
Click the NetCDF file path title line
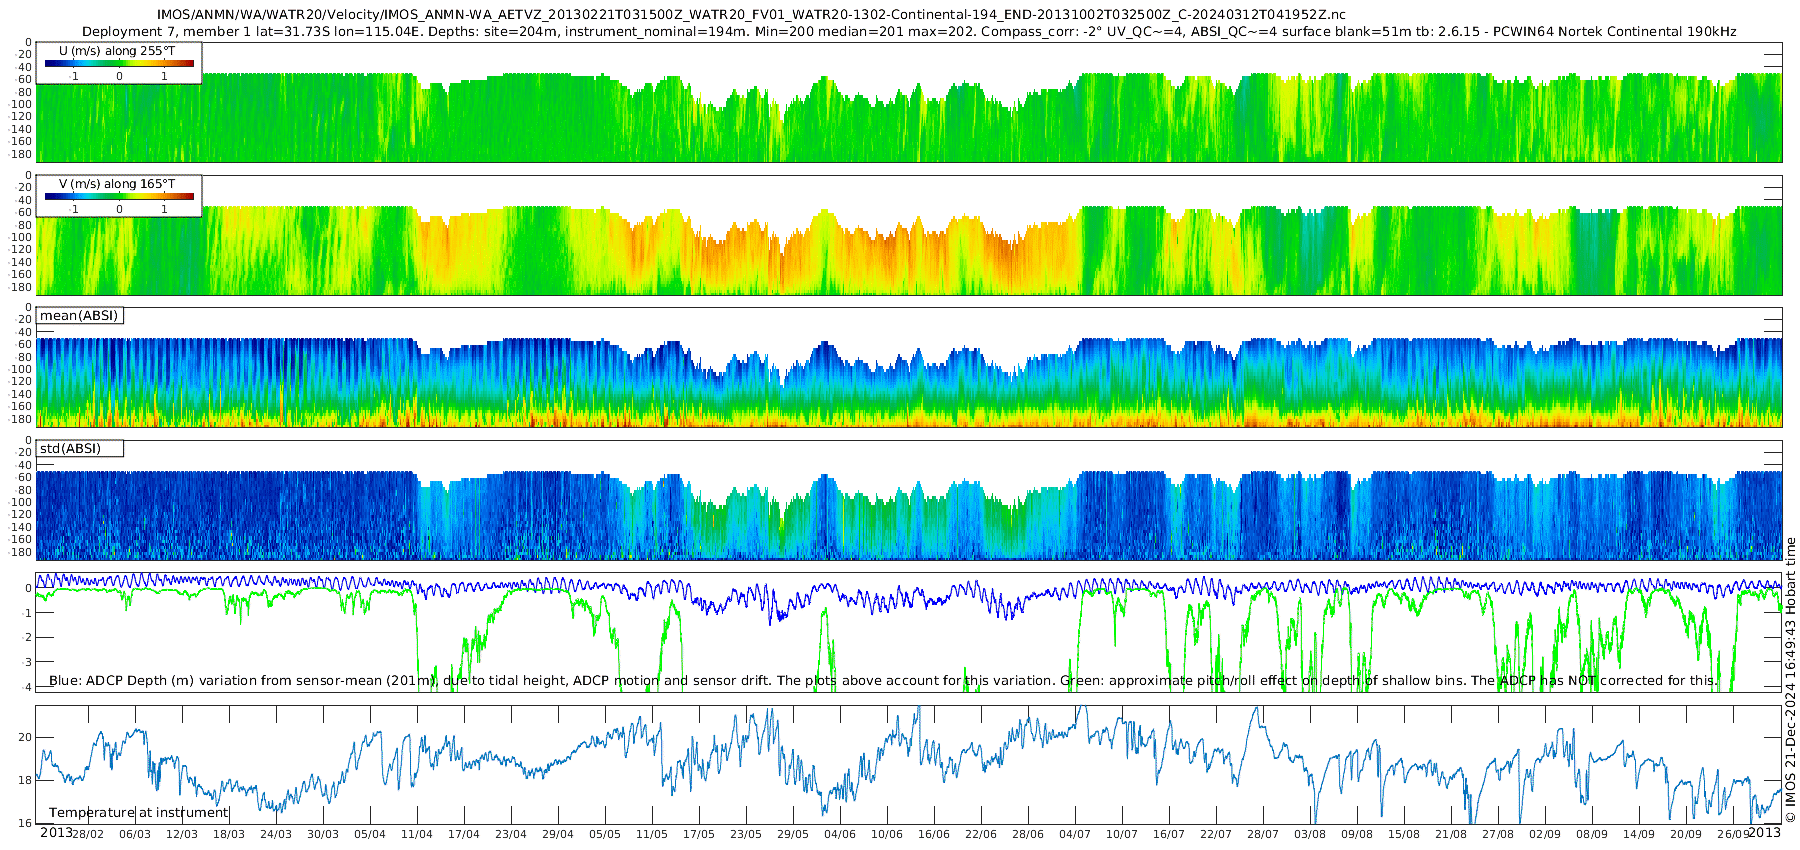(751, 15)
